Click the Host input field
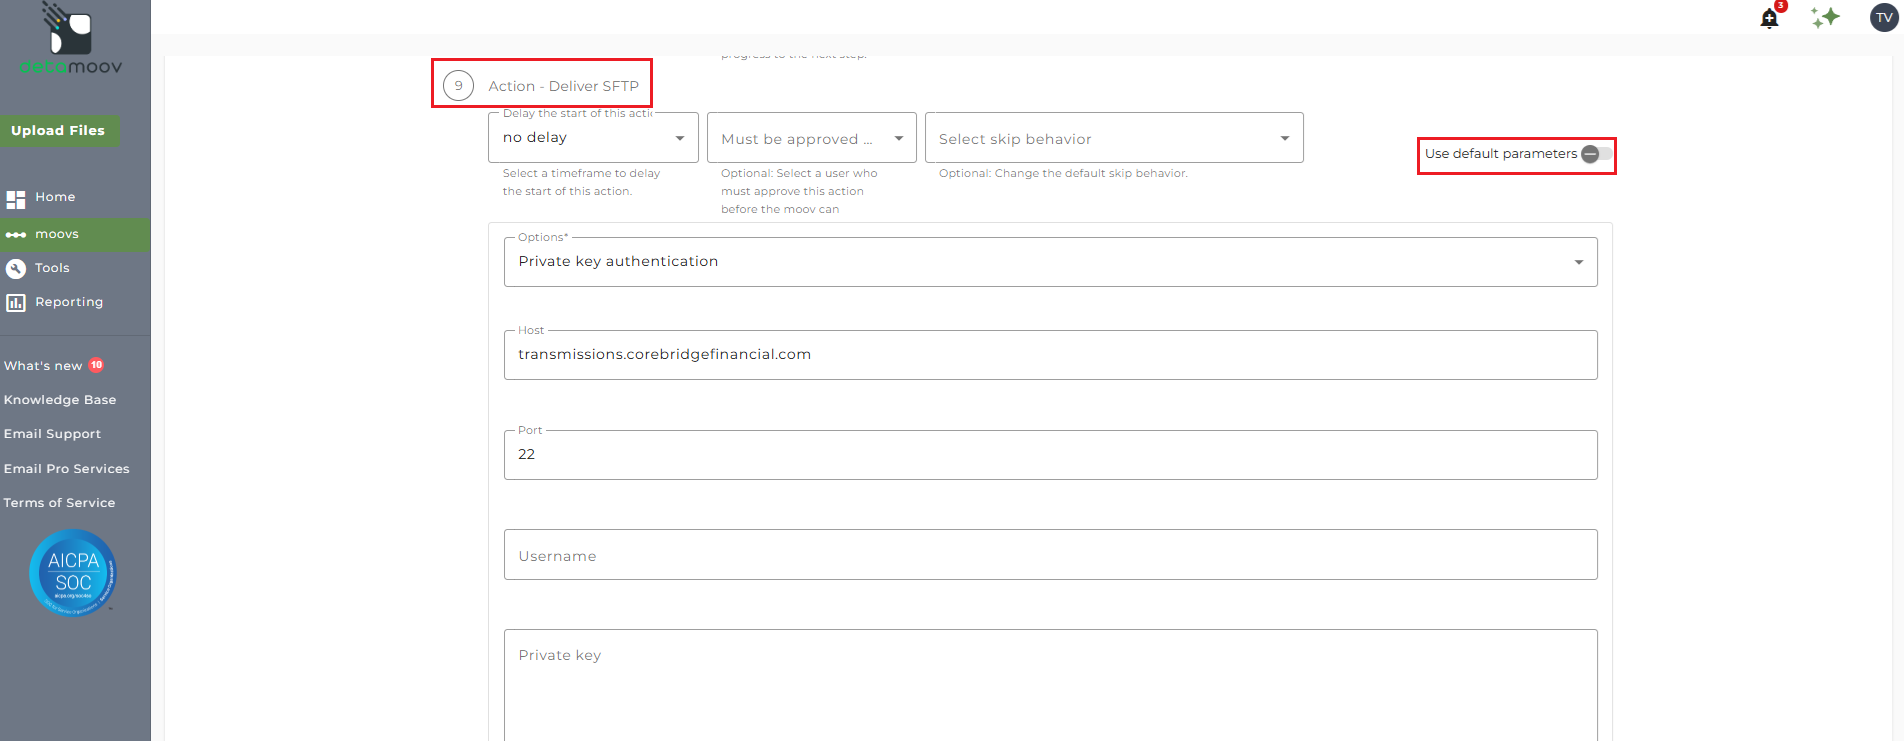The width and height of the screenshot is (1904, 741). 1049,355
